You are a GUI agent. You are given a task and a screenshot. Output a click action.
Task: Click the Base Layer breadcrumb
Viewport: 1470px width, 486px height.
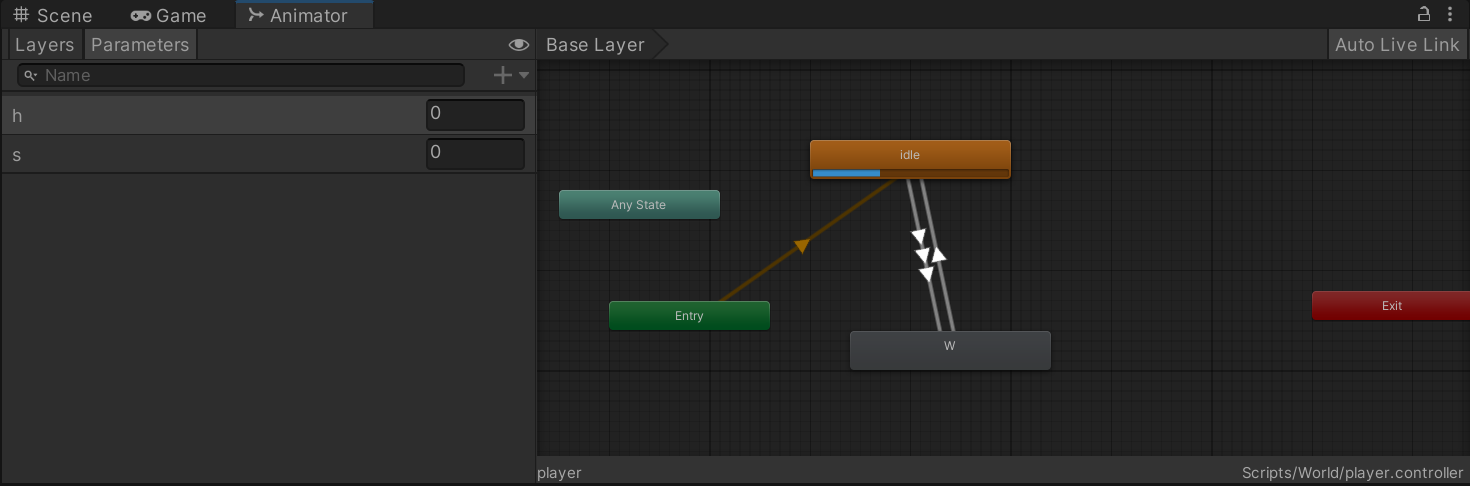[596, 45]
